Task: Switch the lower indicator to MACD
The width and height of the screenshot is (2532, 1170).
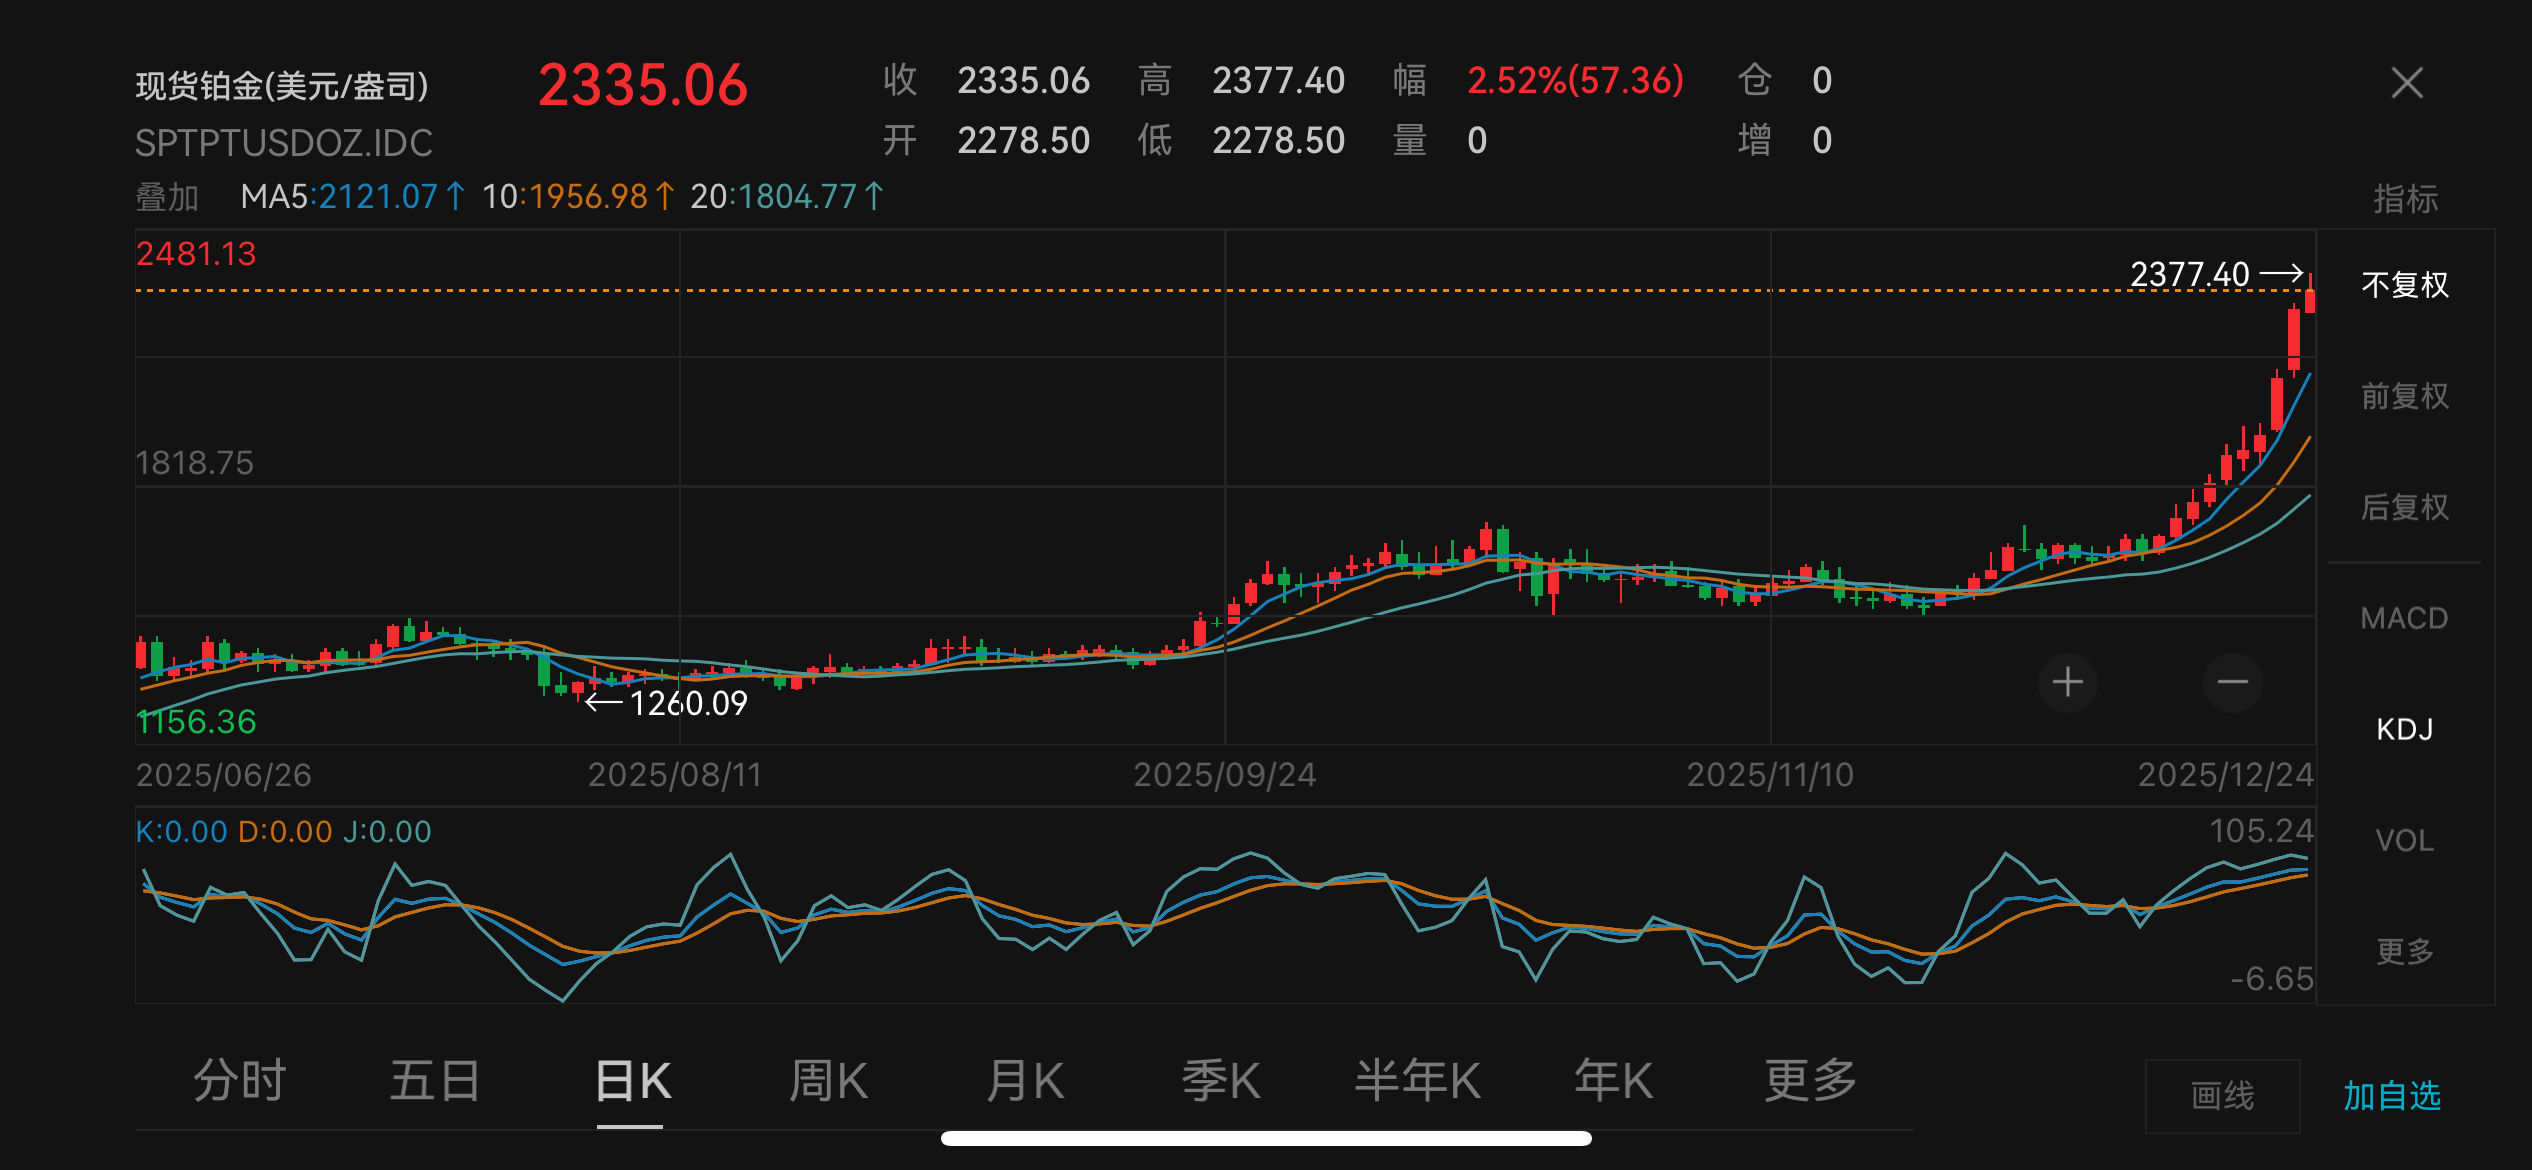Action: click(x=2404, y=618)
